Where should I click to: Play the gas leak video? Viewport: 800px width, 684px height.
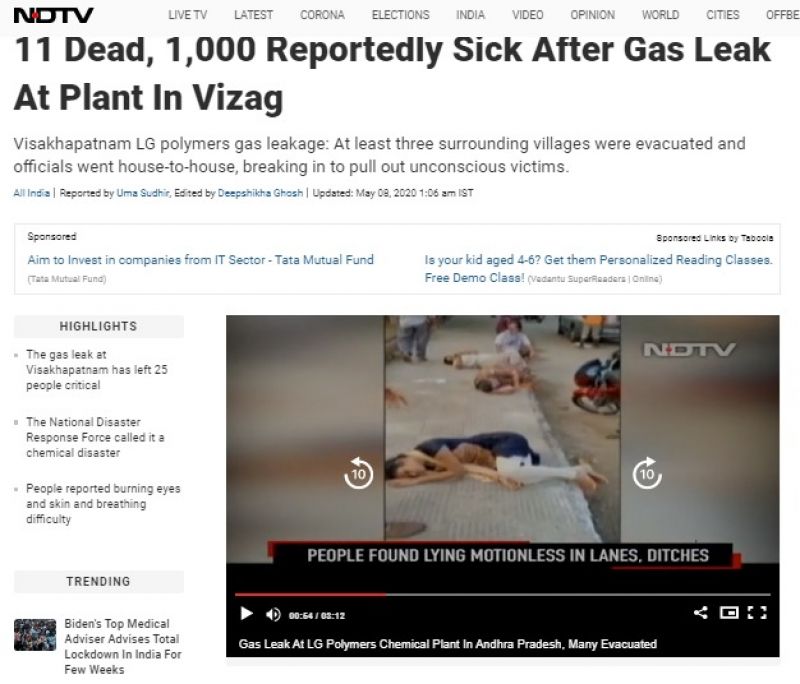tap(246, 613)
